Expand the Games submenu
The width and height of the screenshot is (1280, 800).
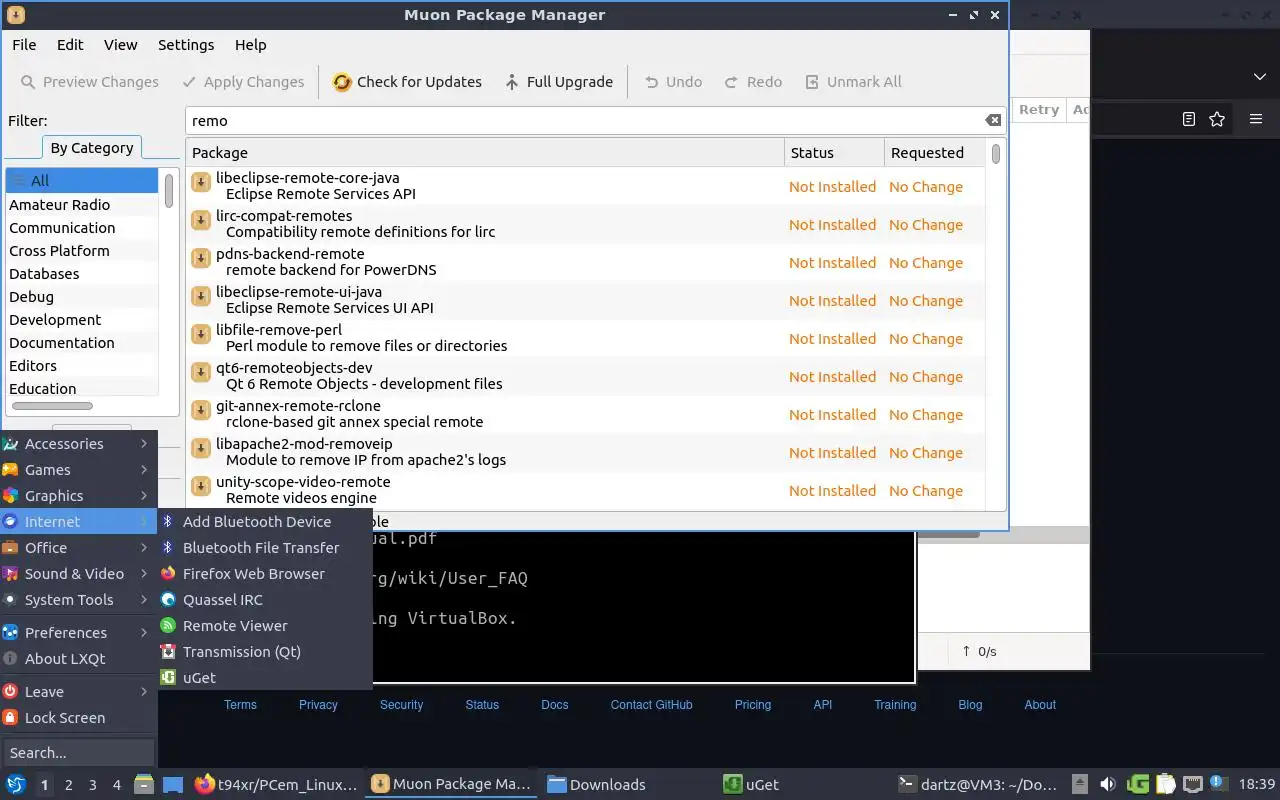pos(78,470)
